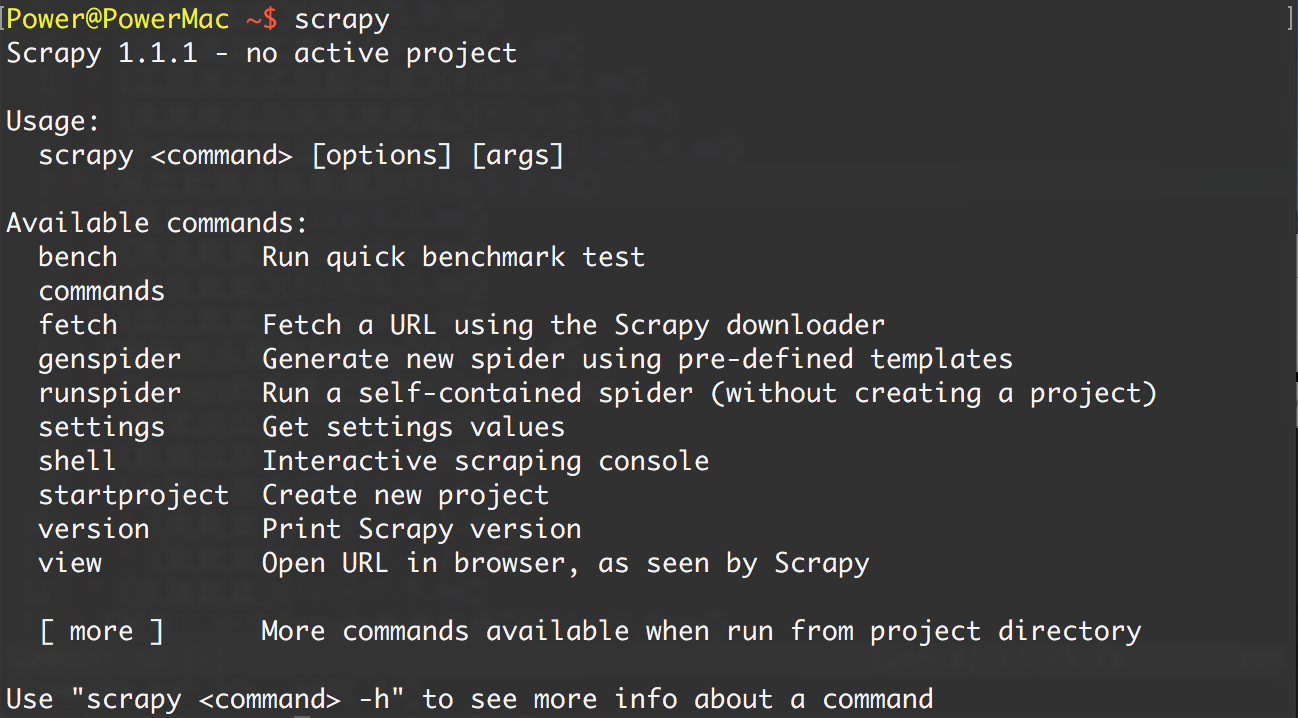Click the "bench" command name
Screen dimensions: 1298x718
[x=78, y=257]
